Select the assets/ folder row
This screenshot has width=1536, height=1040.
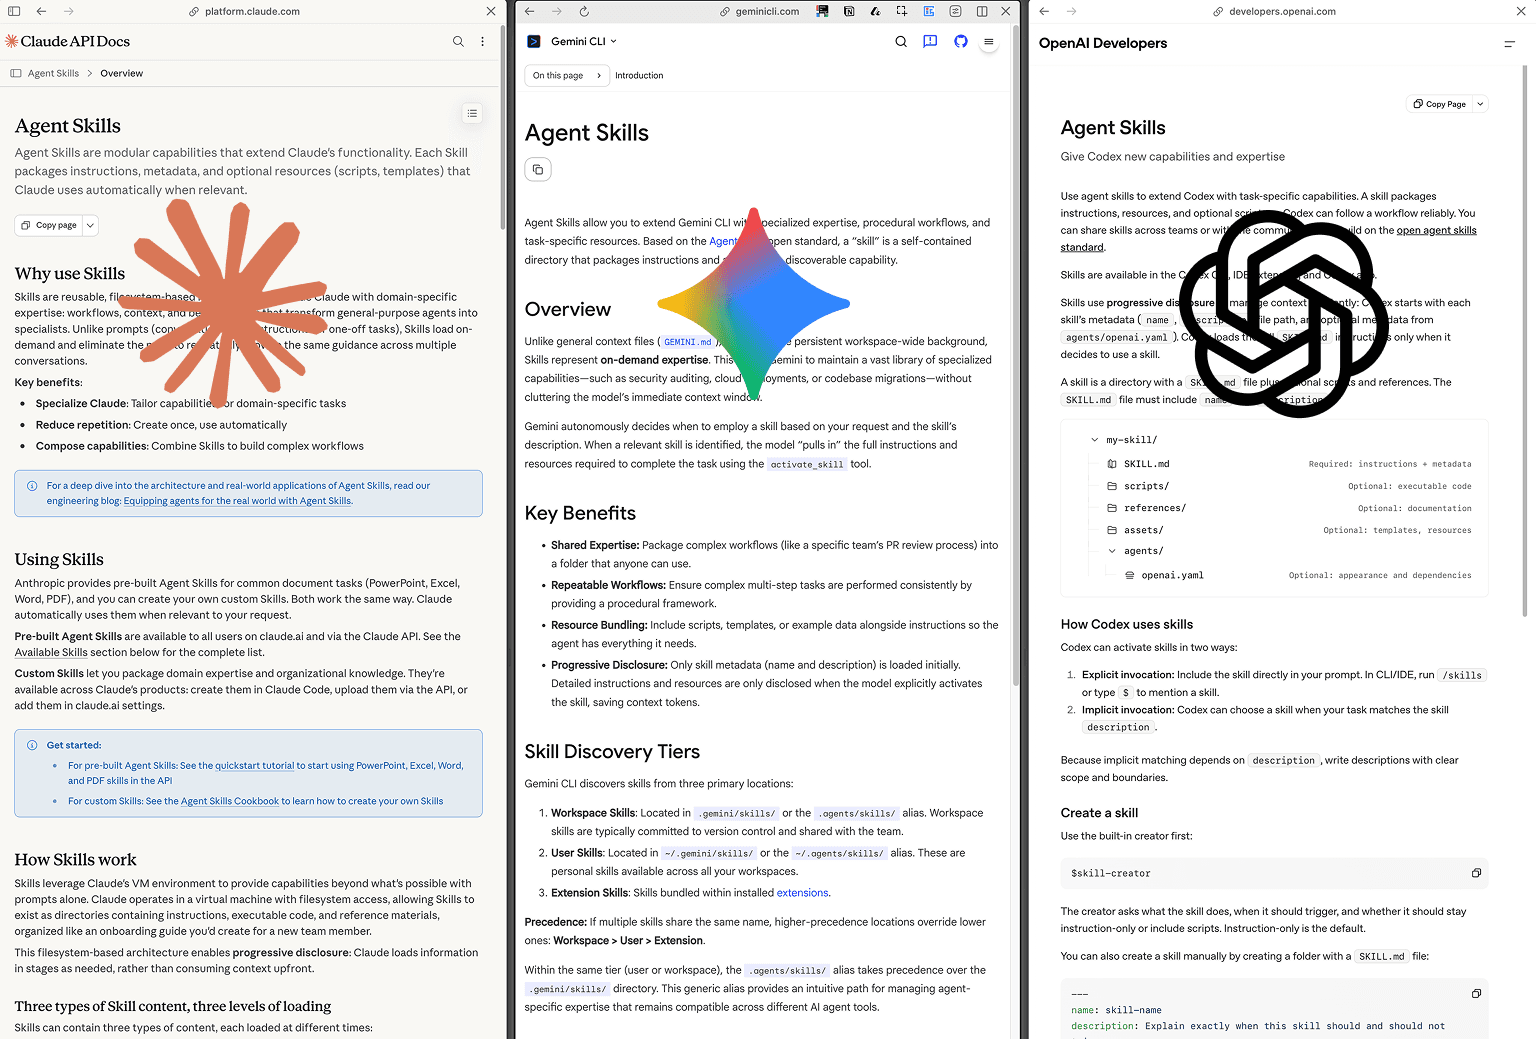pyautogui.click(x=1288, y=530)
